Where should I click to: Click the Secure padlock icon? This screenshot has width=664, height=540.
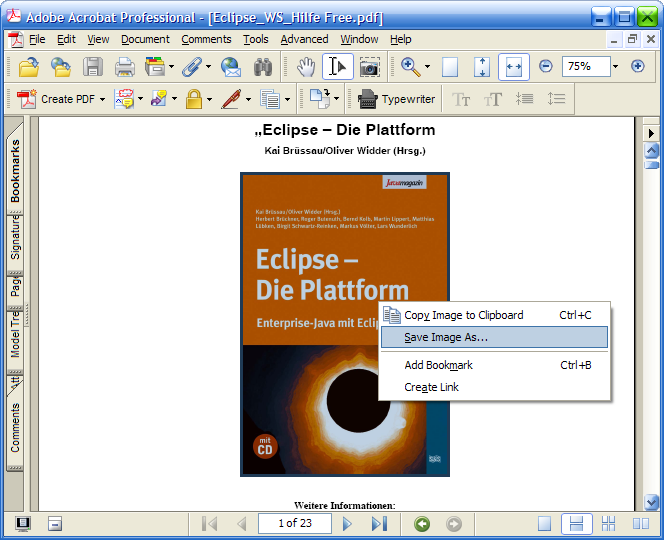point(194,99)
